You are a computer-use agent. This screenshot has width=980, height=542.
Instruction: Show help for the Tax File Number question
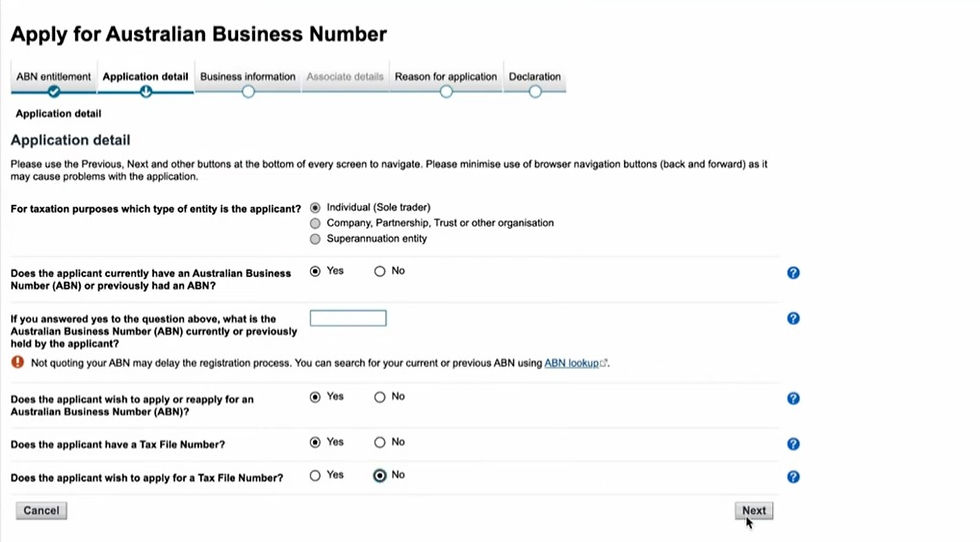click(793, 444)
